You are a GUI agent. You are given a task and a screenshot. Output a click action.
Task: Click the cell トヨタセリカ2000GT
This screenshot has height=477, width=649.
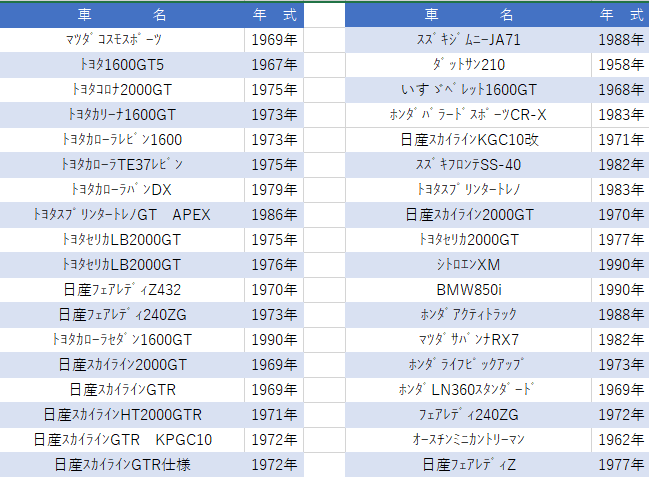468,240
